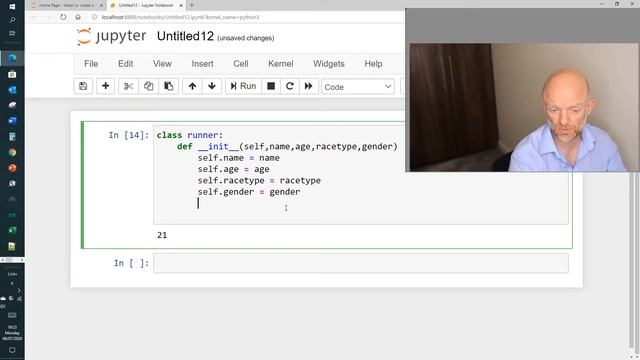Open a new browser tab
Screen dimensions: 640x360
[192, 5]
